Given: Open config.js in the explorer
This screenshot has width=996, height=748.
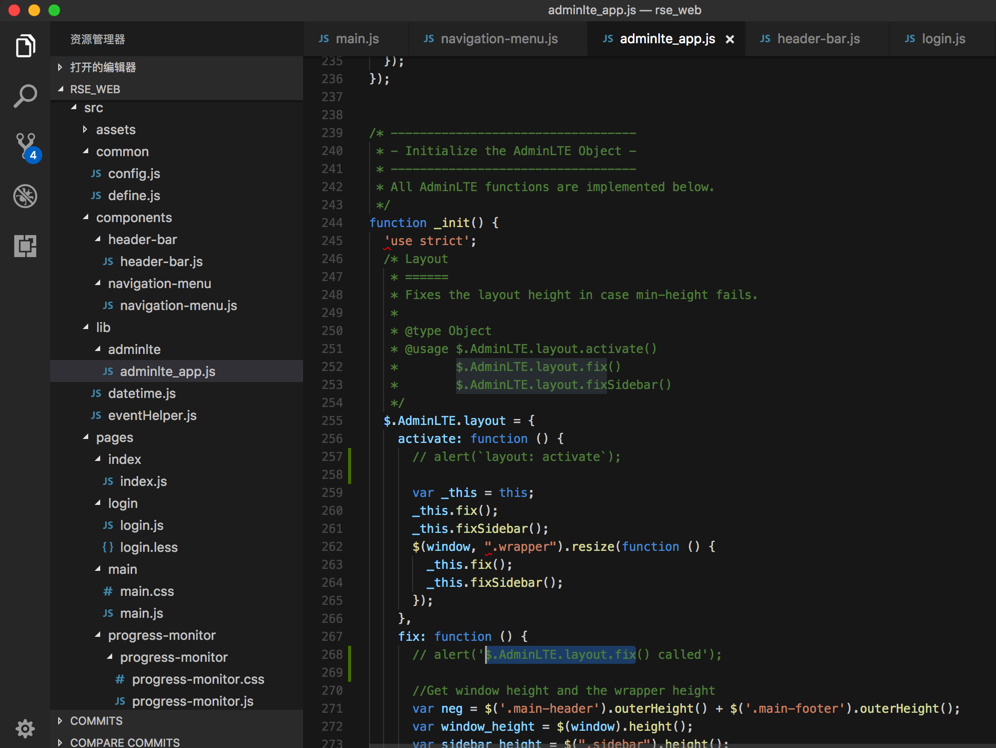Looking at the screenshot, I should pyautogui.click(x=134, y=173).
